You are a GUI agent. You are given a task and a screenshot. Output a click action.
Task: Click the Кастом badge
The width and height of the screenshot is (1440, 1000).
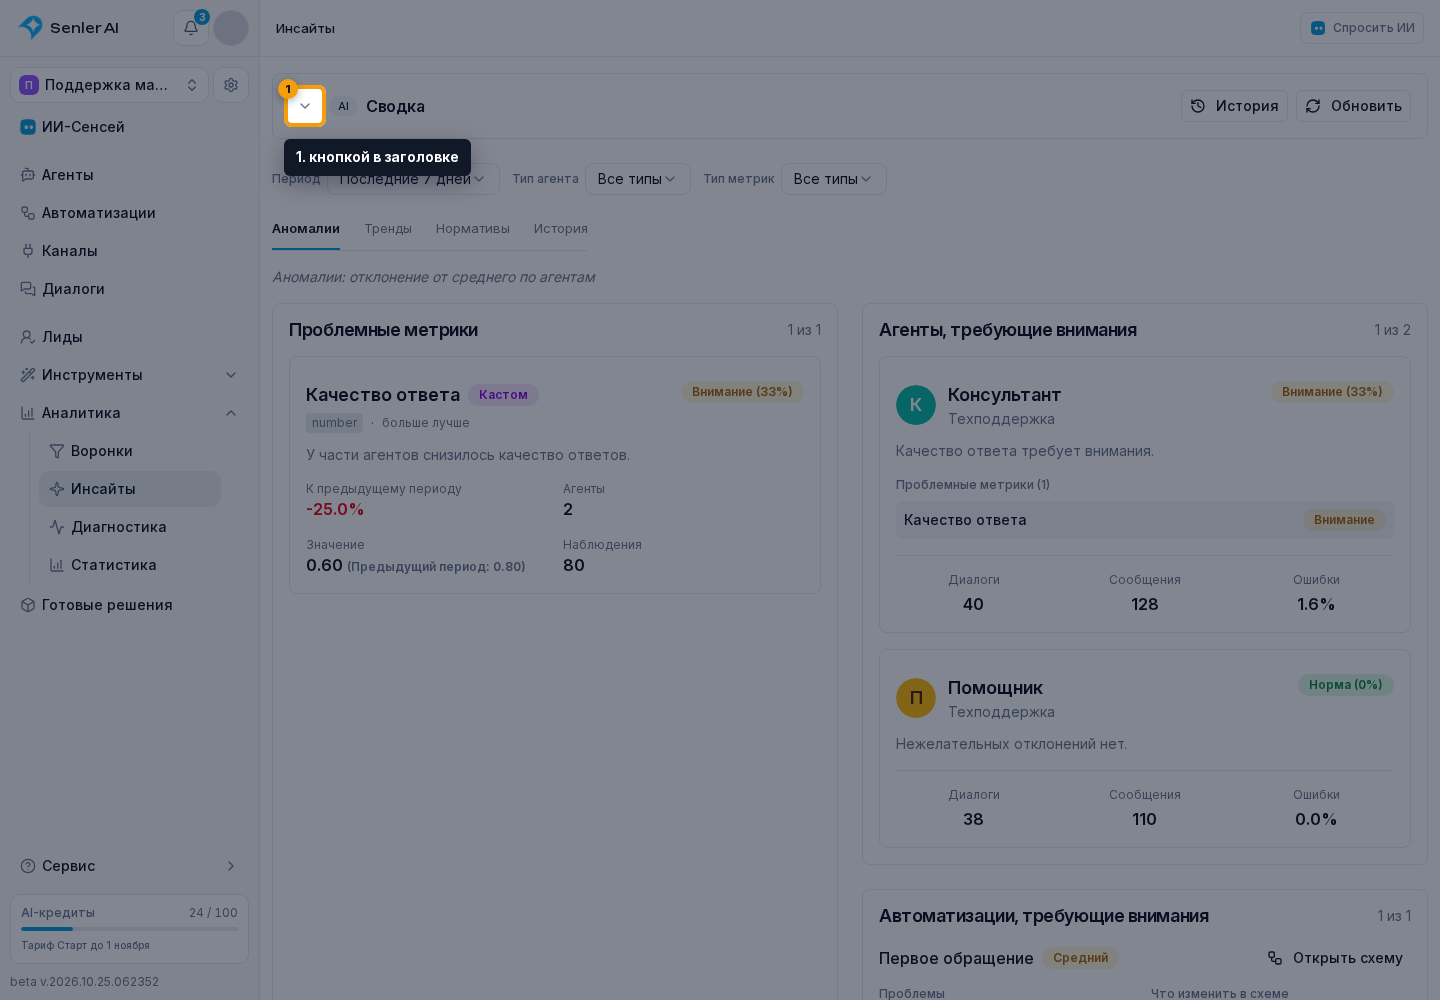pos(503,395)
